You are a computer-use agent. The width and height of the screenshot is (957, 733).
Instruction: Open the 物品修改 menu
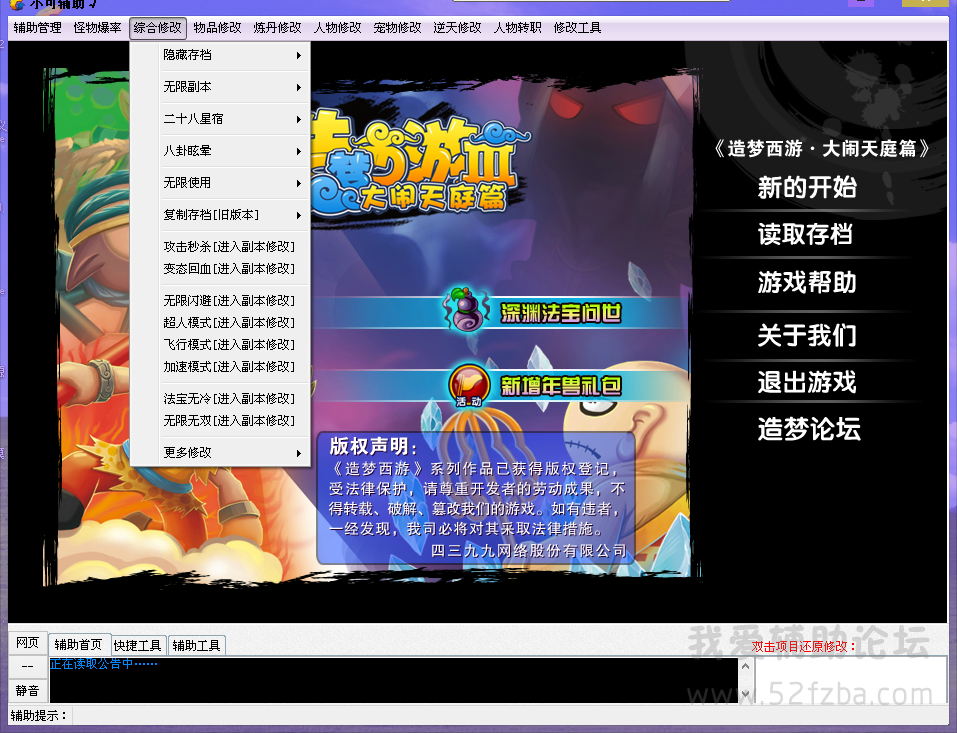[217, 28]
